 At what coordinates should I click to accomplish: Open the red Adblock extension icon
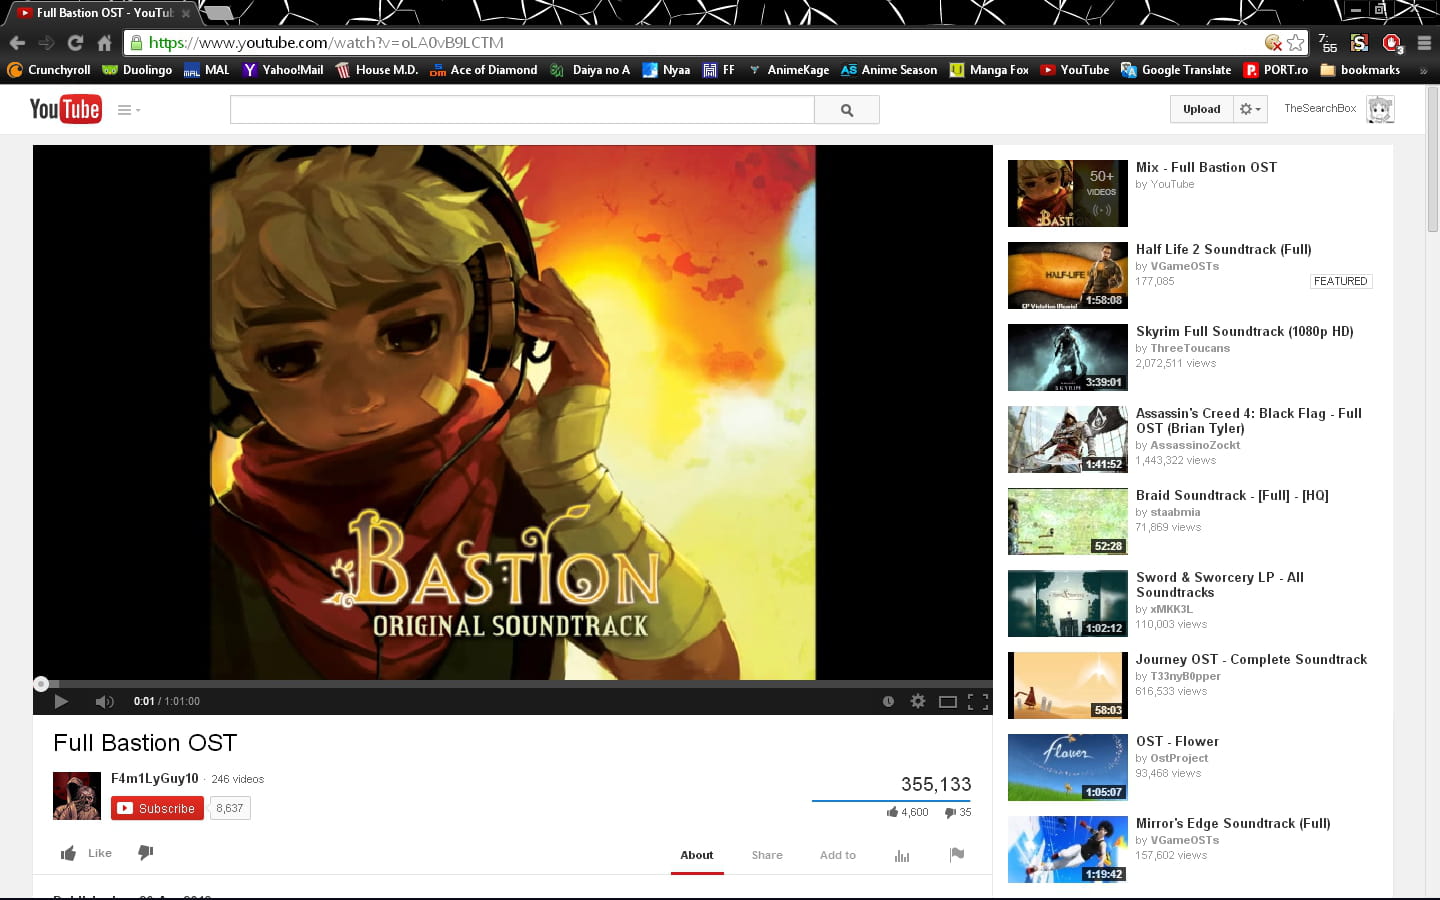pos(1392,43)
